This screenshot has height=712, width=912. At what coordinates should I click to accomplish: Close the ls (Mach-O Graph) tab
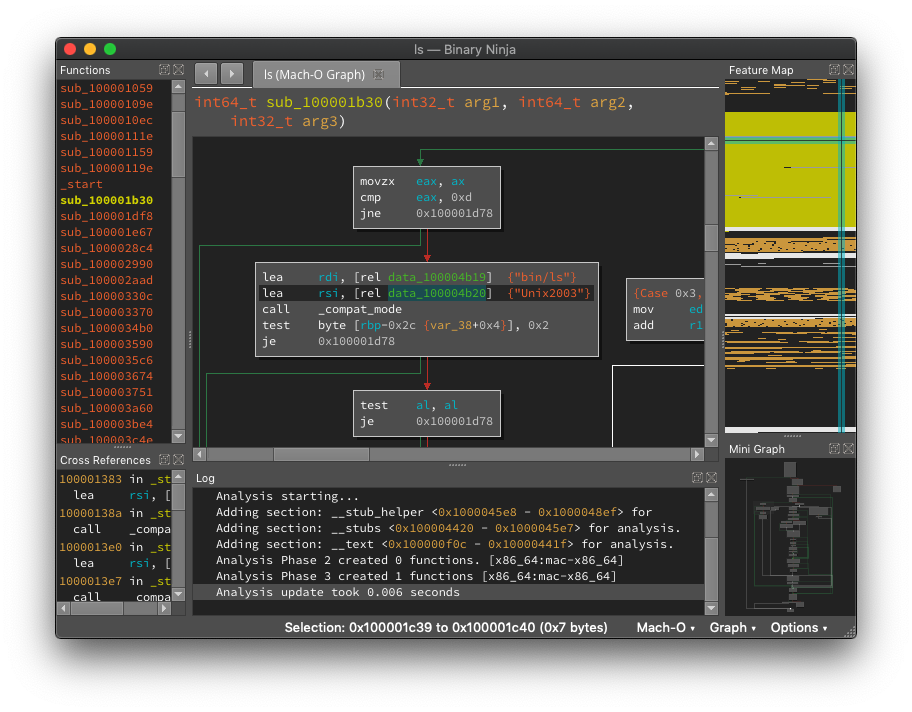pos(378,75)
